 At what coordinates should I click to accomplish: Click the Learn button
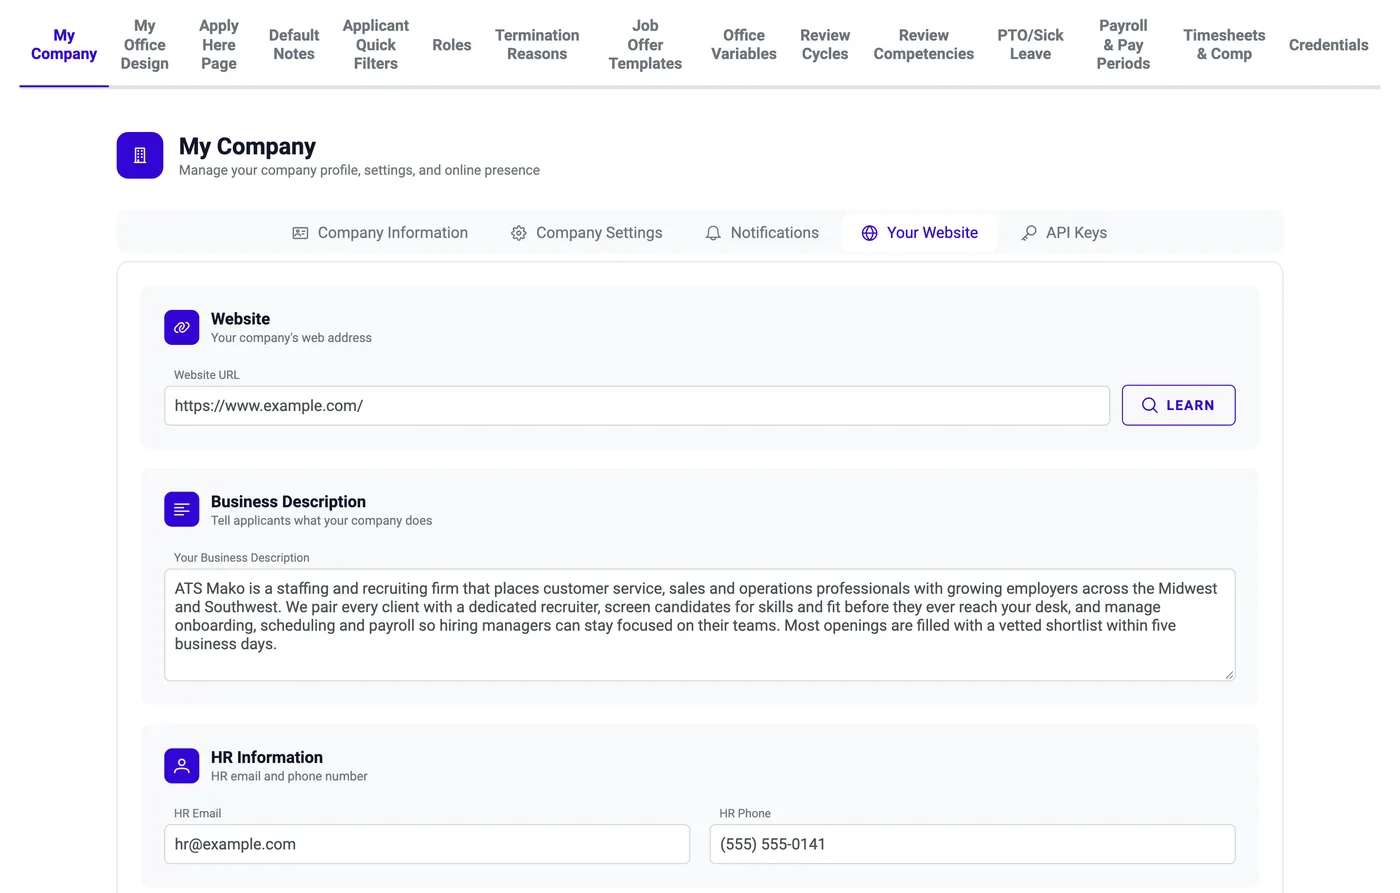click(1178, 405)
